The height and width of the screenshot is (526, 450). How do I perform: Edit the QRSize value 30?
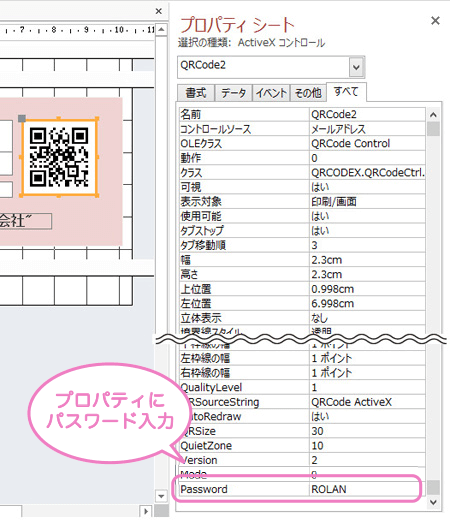click(x=367, y=431)
